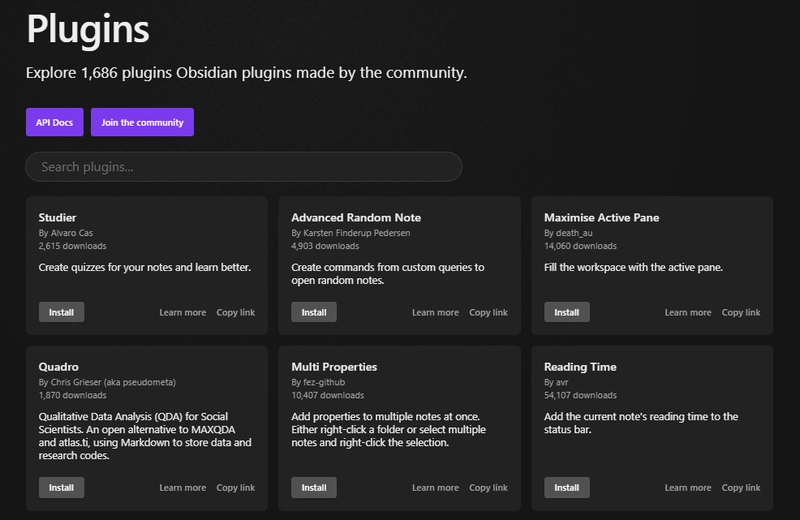
Task: Copy link for Quadro plugin
Action: 236,488
